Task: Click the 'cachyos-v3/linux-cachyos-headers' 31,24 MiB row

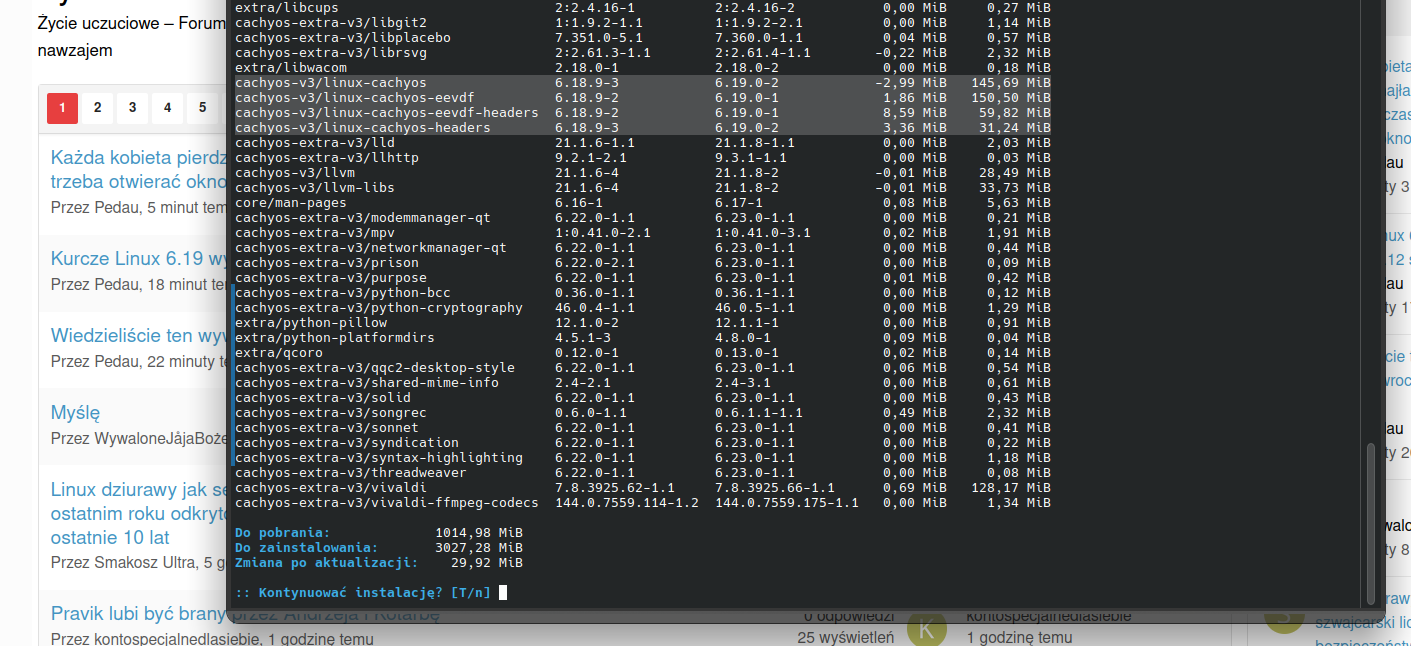Action: coord(643,128)
